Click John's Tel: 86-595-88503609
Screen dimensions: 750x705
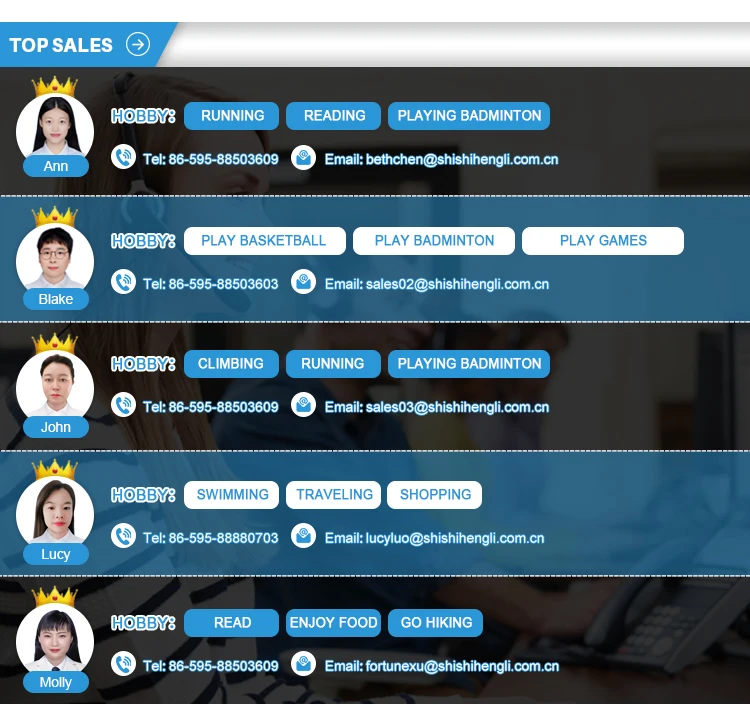(x=210, y=407)
